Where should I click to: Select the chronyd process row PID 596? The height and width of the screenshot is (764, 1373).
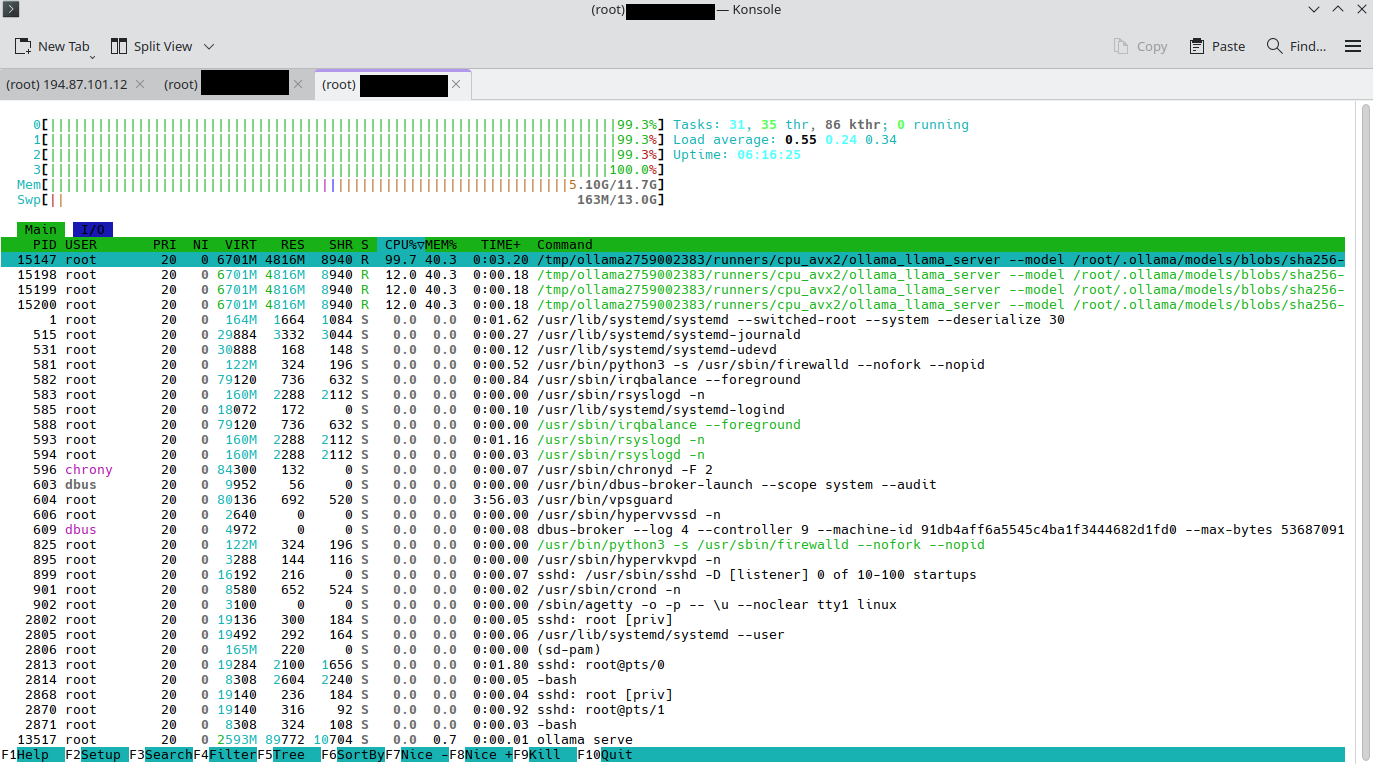673,470
